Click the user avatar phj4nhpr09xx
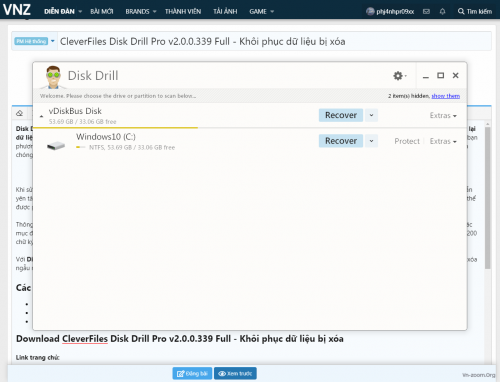 pyautogui.click(x=370, y=12)
